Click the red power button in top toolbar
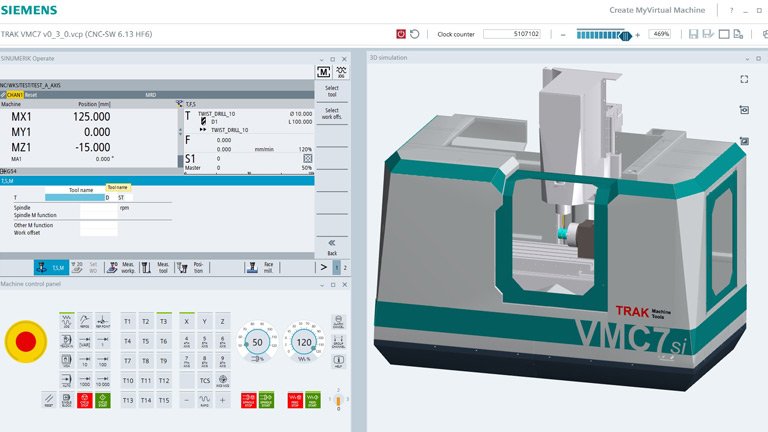 pyautogui.click(x=401, y=34)
